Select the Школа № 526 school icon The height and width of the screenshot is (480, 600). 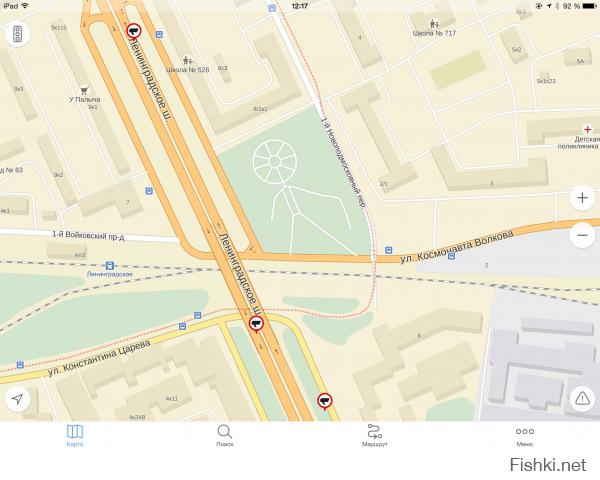pos(187,60)
